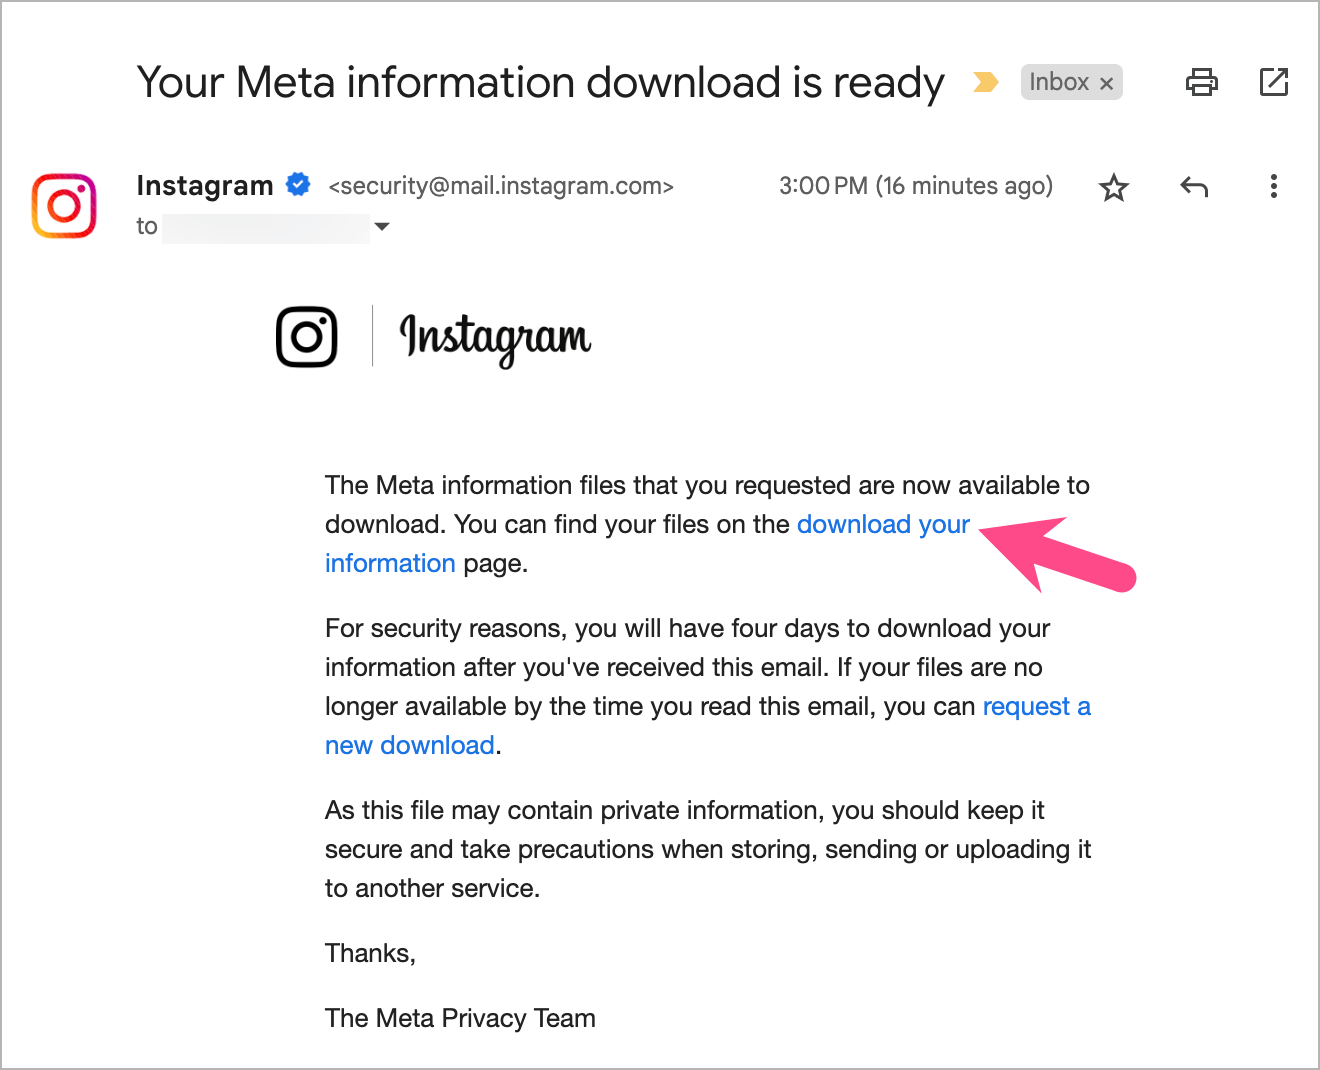Screen dimensions: 1320x1070
Task: Open the "download your information" link
Action: point(882,525)
